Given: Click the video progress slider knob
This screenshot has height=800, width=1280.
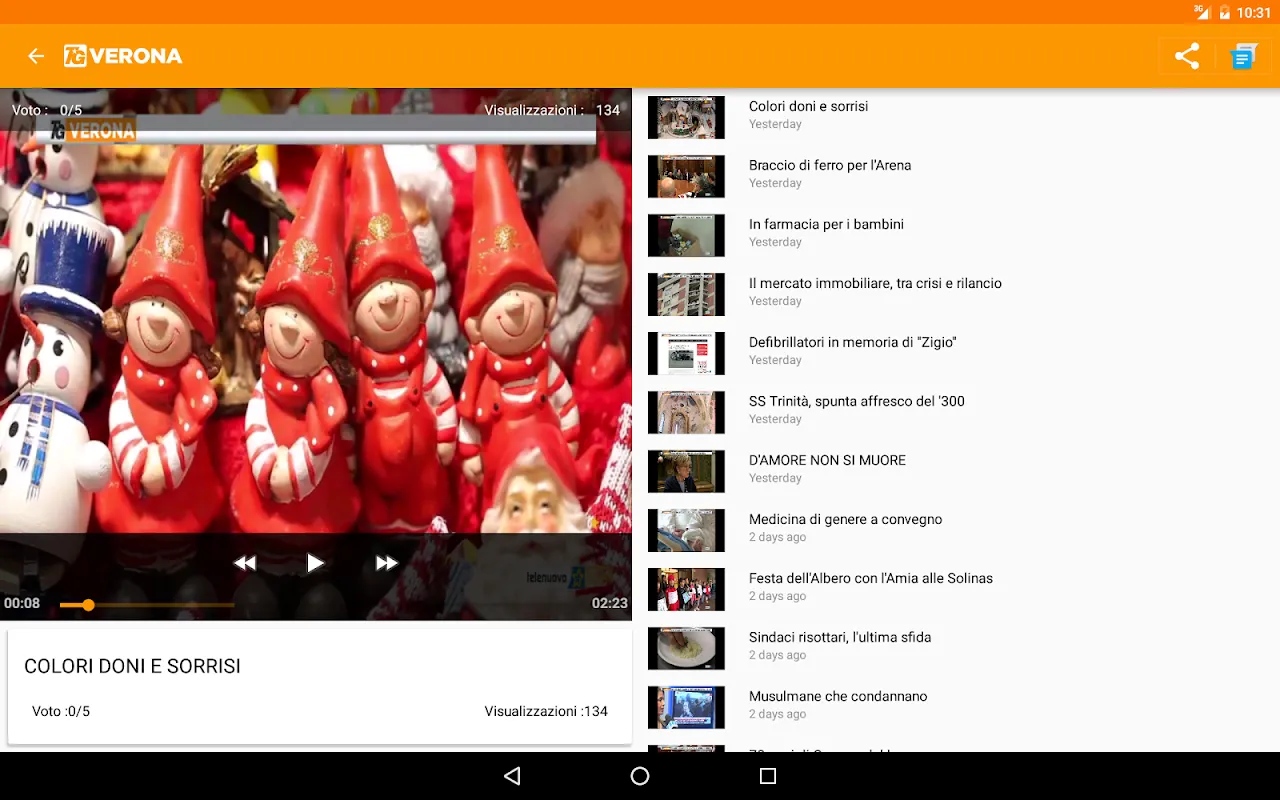Looking at the screenshot, I should click(x=88, y=605).
